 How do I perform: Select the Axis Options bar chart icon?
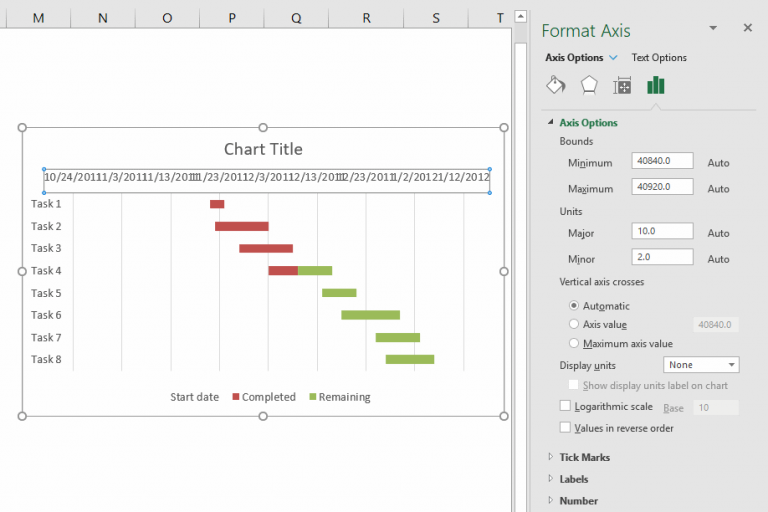point(655,85)
